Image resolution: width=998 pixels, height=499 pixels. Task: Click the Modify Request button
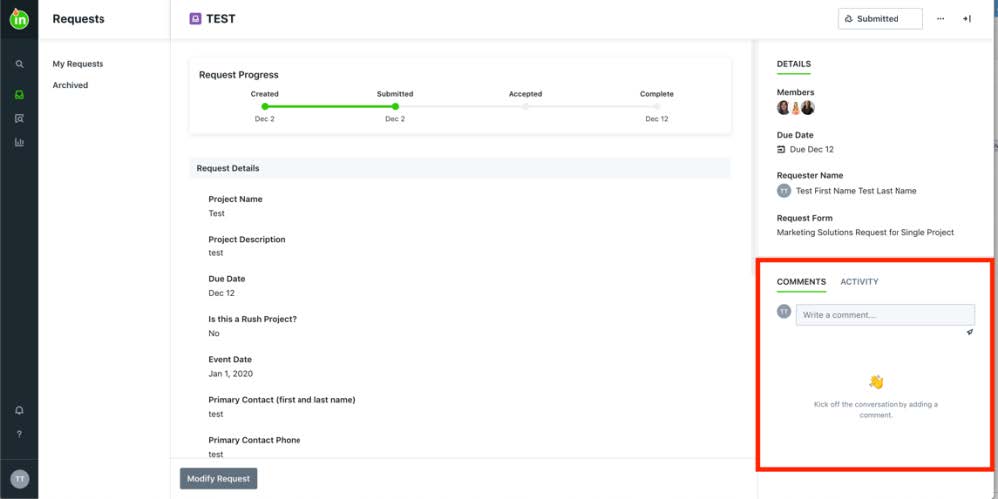coord(218,479)
